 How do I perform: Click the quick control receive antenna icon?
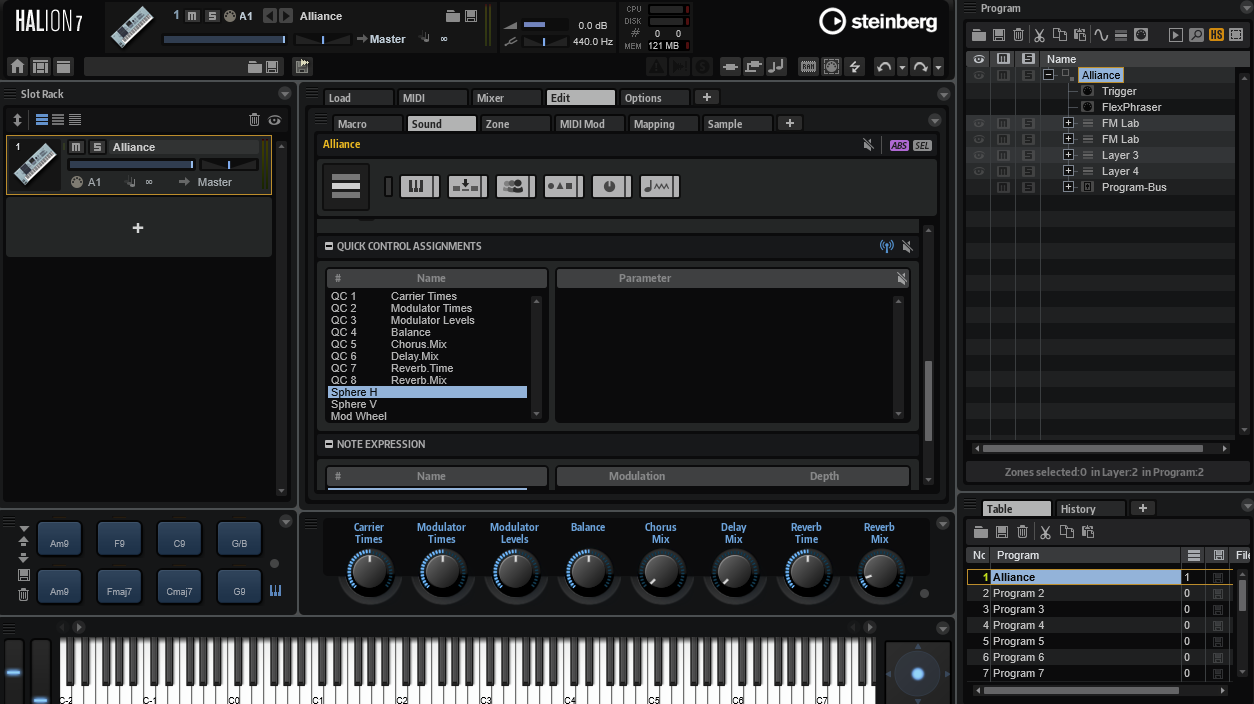click(886, 246)
